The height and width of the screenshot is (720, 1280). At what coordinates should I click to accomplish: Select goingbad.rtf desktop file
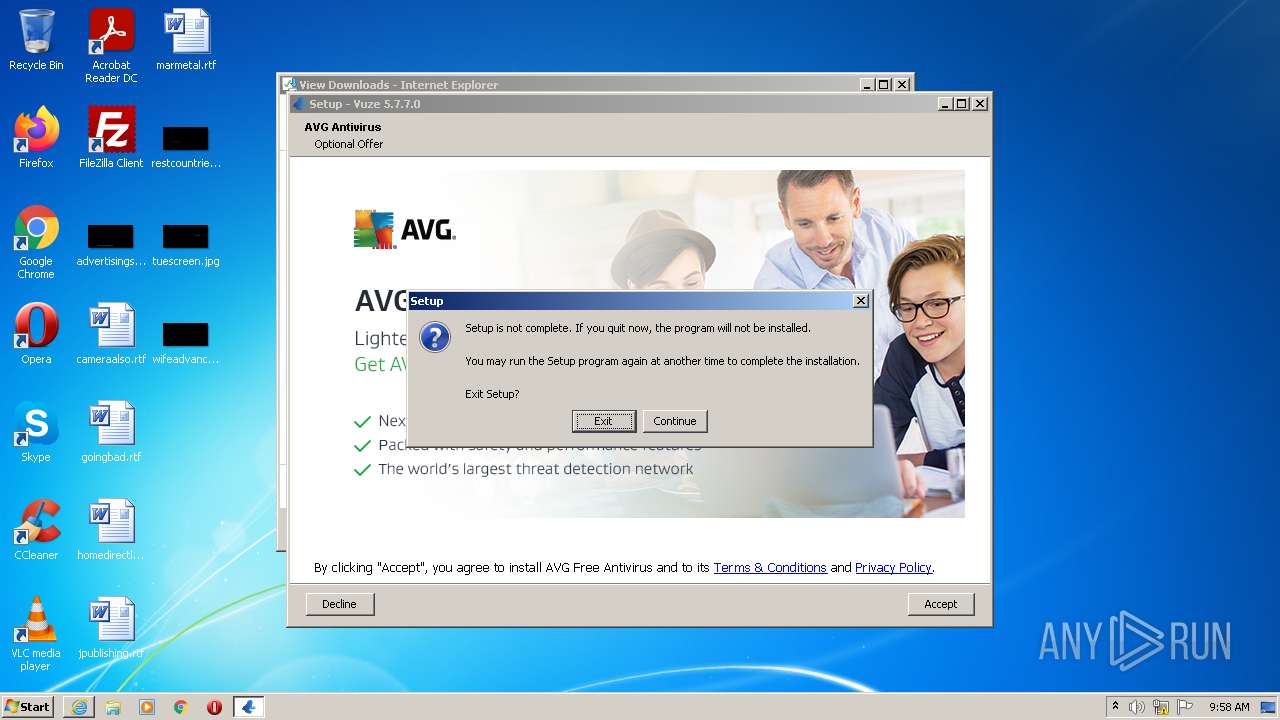111,432
